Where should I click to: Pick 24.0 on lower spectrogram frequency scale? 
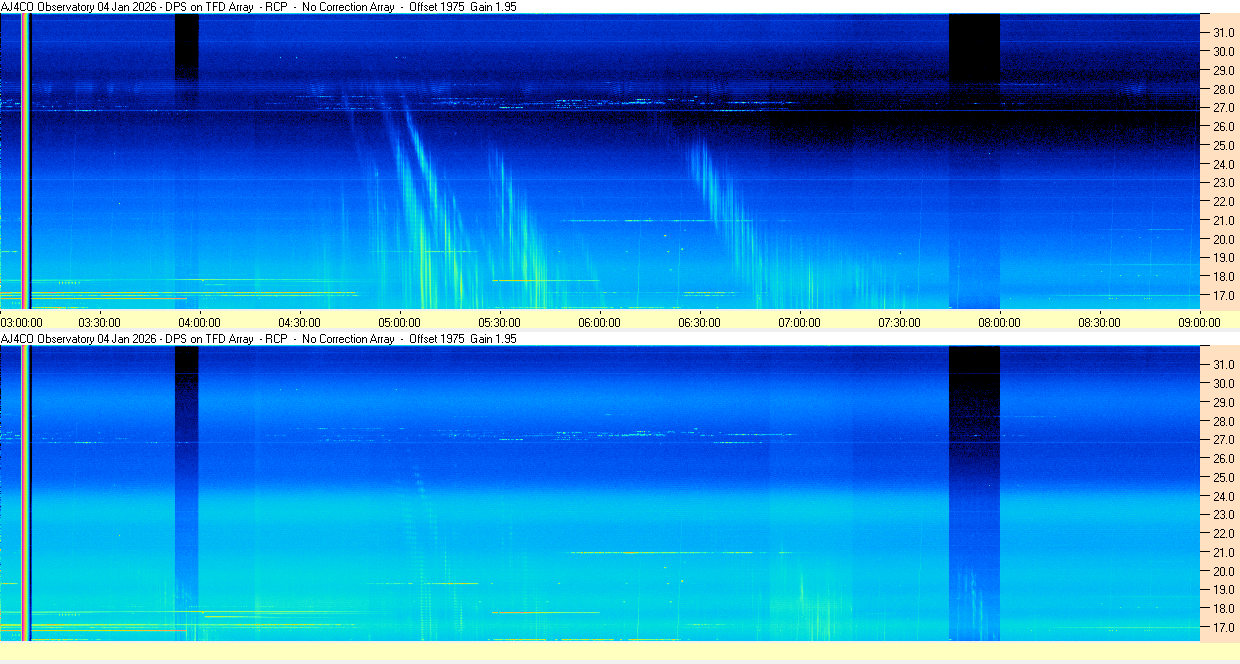coord(1224,496)
